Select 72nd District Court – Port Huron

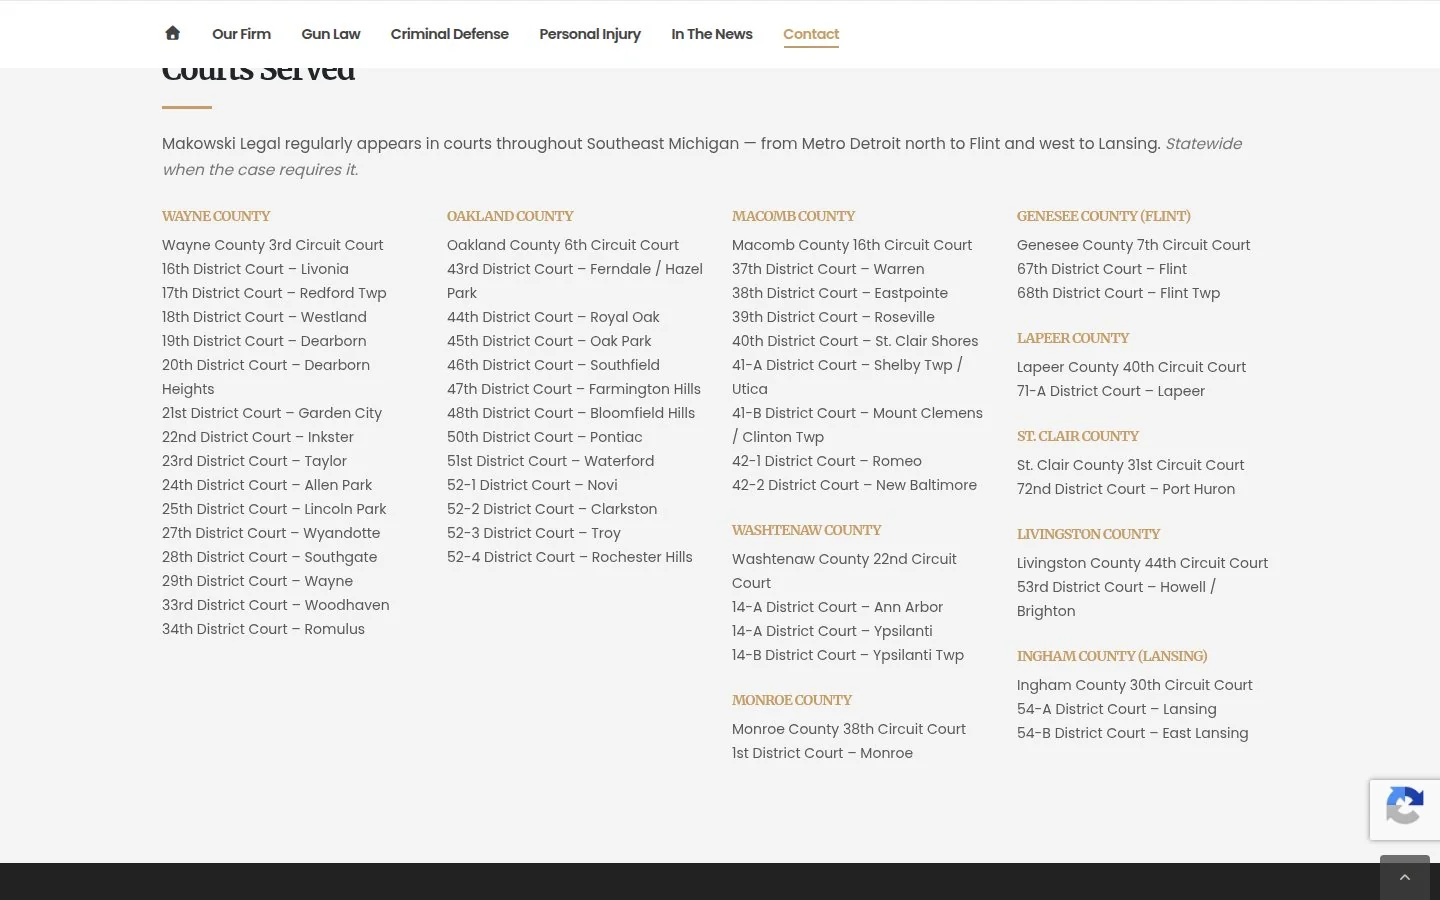tap(1126, 489)
